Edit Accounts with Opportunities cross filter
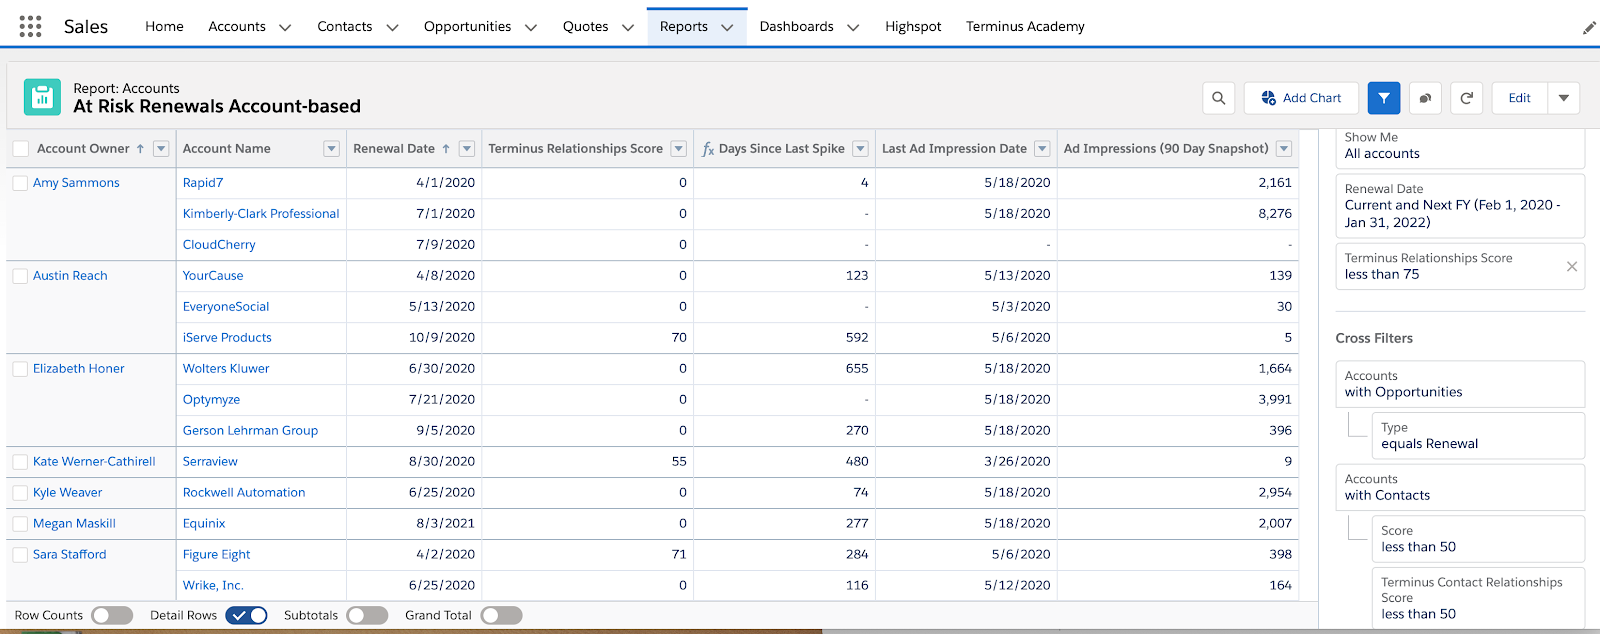 (x=1460, y=384)
